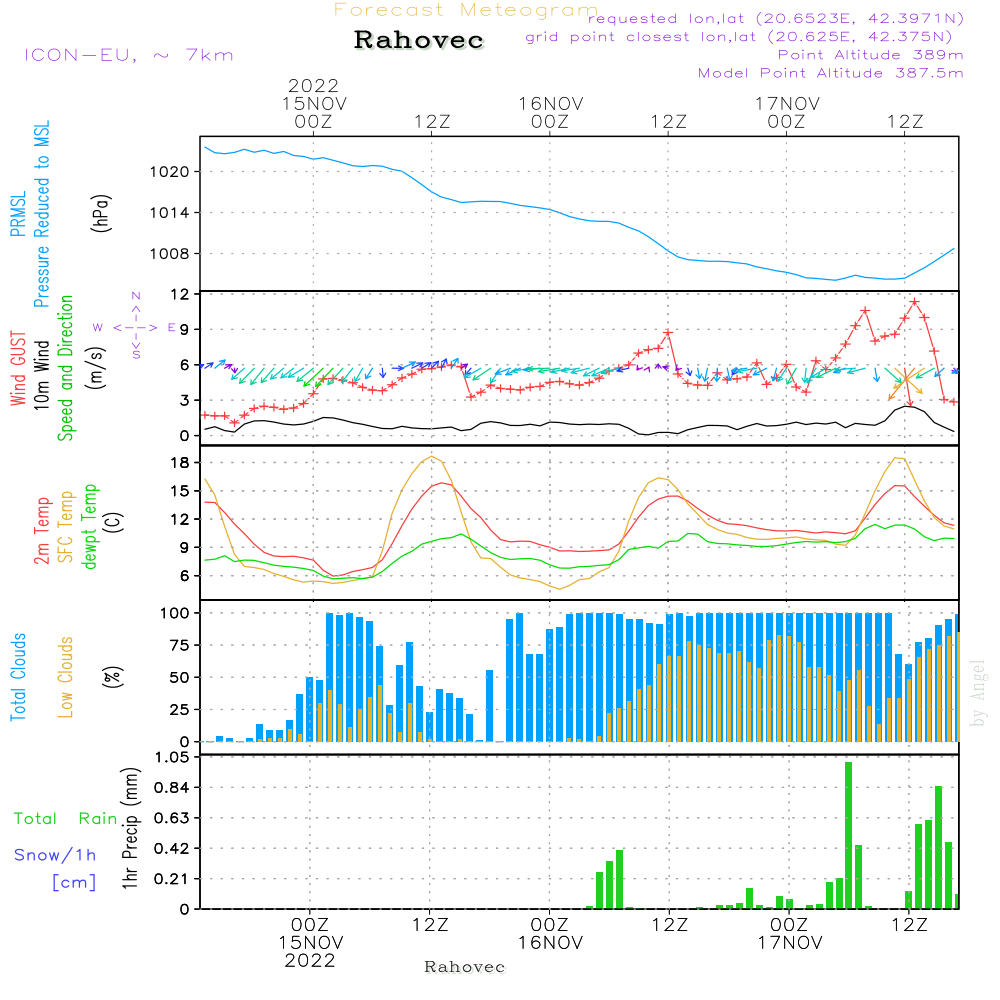
Task: Click the wind direction compass rose
Action: tap(135, 326)
